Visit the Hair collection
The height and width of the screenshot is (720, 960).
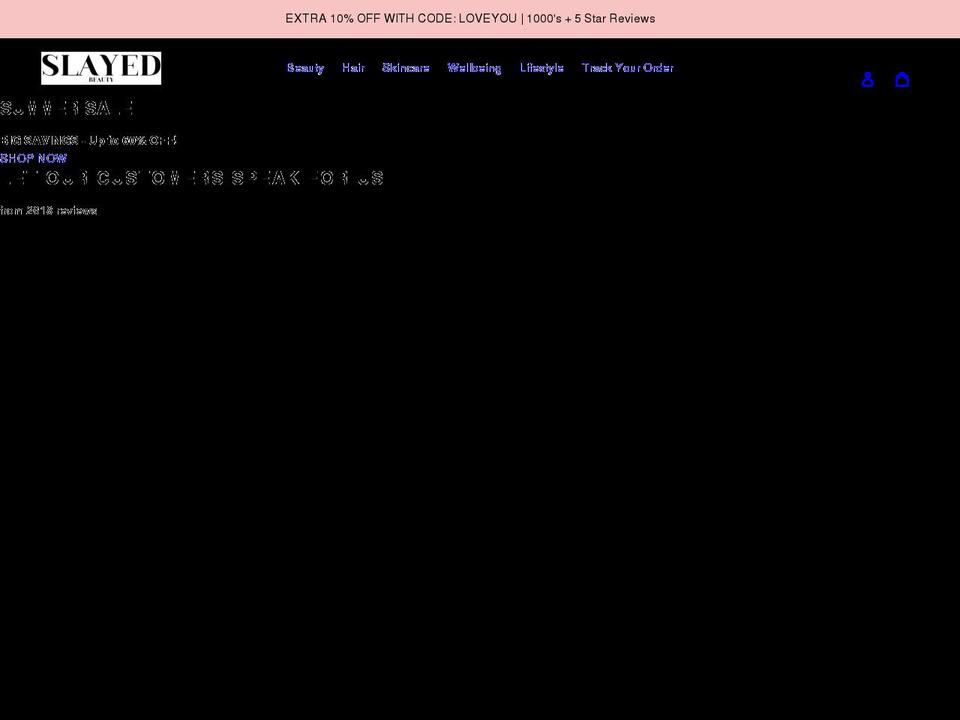coord(352,68)
